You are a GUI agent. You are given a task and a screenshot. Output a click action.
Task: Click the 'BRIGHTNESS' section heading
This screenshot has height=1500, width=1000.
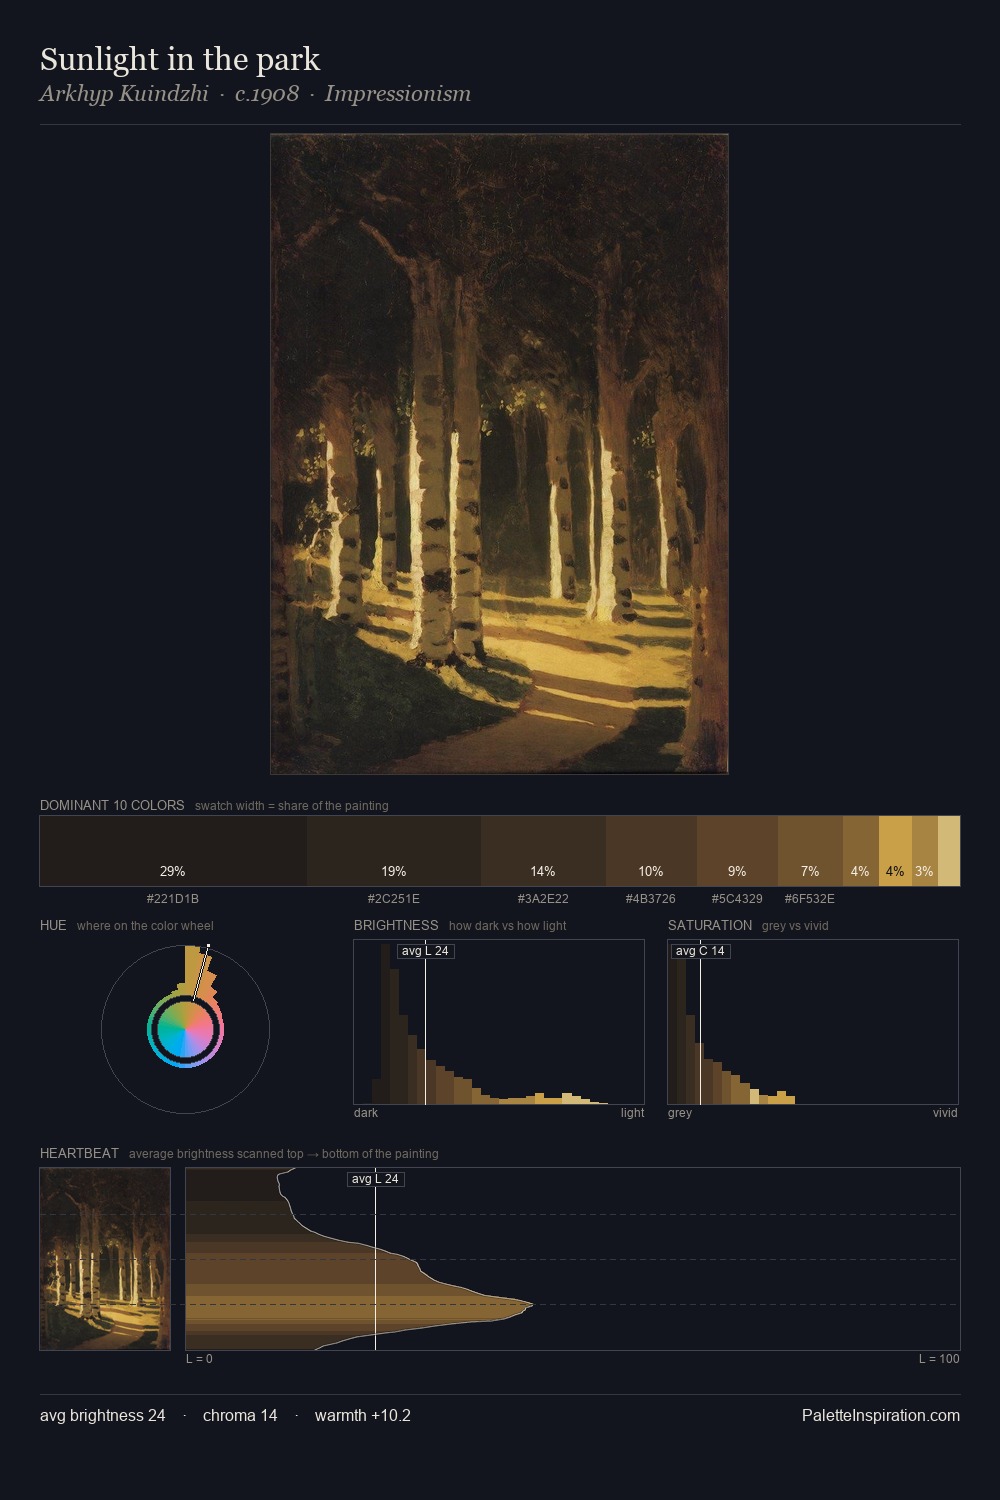point(396,925)
